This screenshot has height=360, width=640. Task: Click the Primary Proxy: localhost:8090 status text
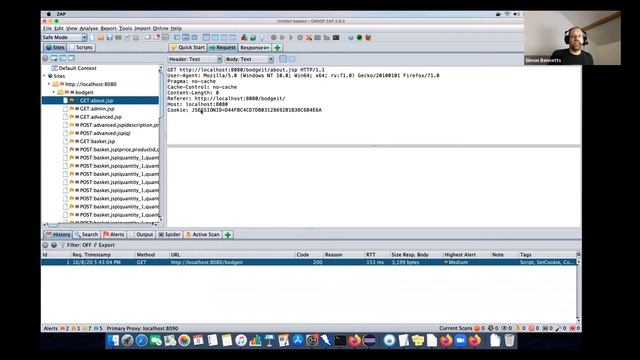point(142,328)
